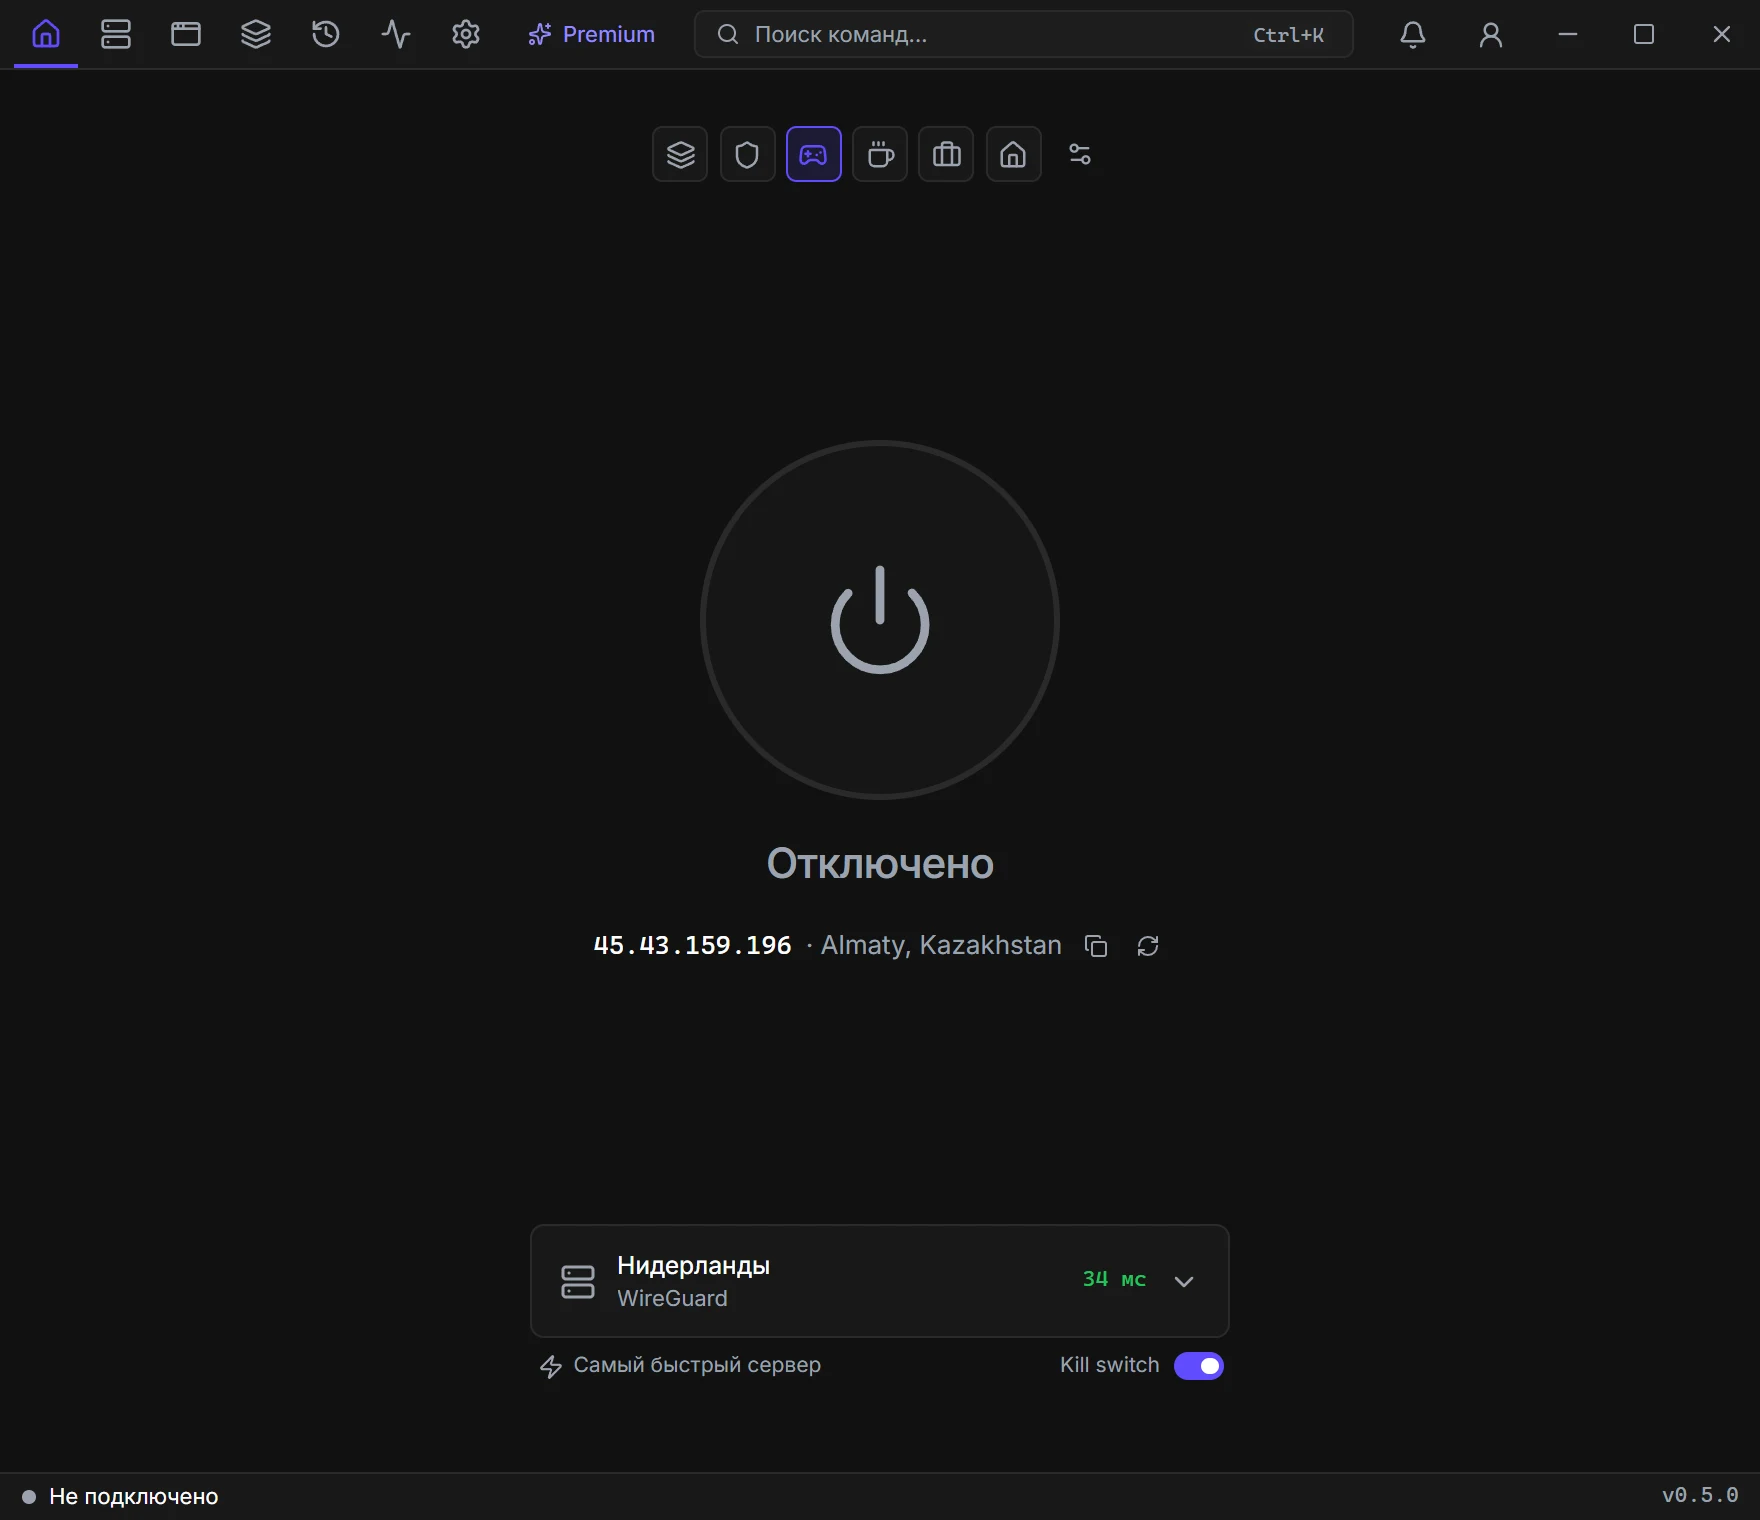Open the Premium upgrade link

coord(592,34)
